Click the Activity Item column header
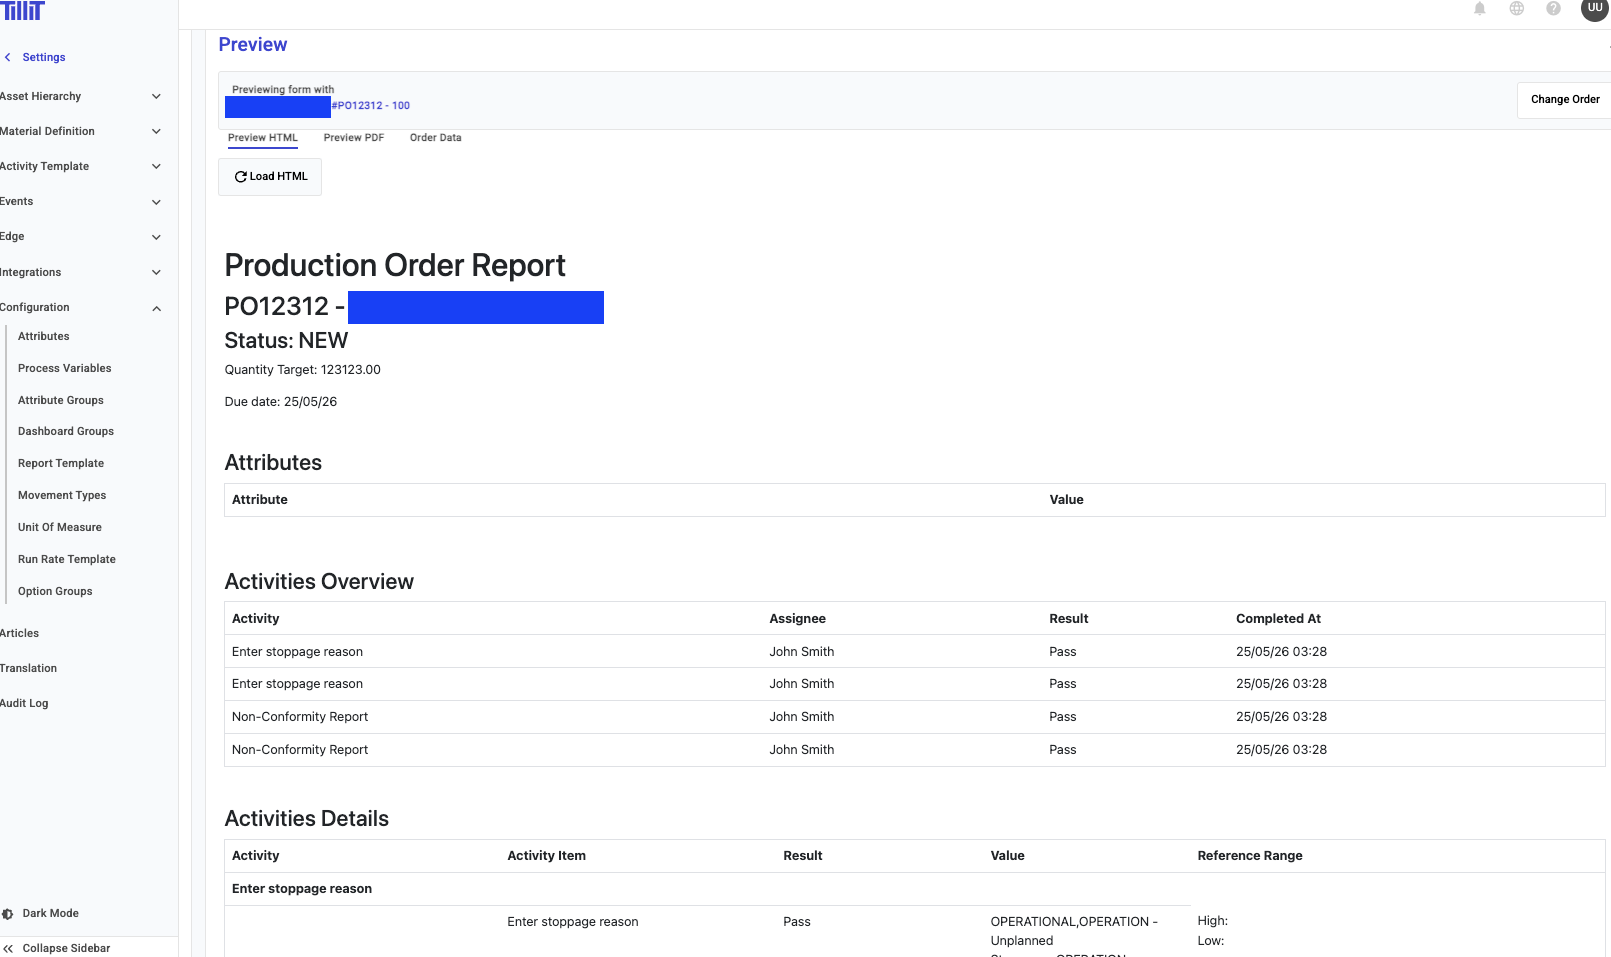Image resolution: width=1611 pixels, height=957 pixels. tap(546, 856)
